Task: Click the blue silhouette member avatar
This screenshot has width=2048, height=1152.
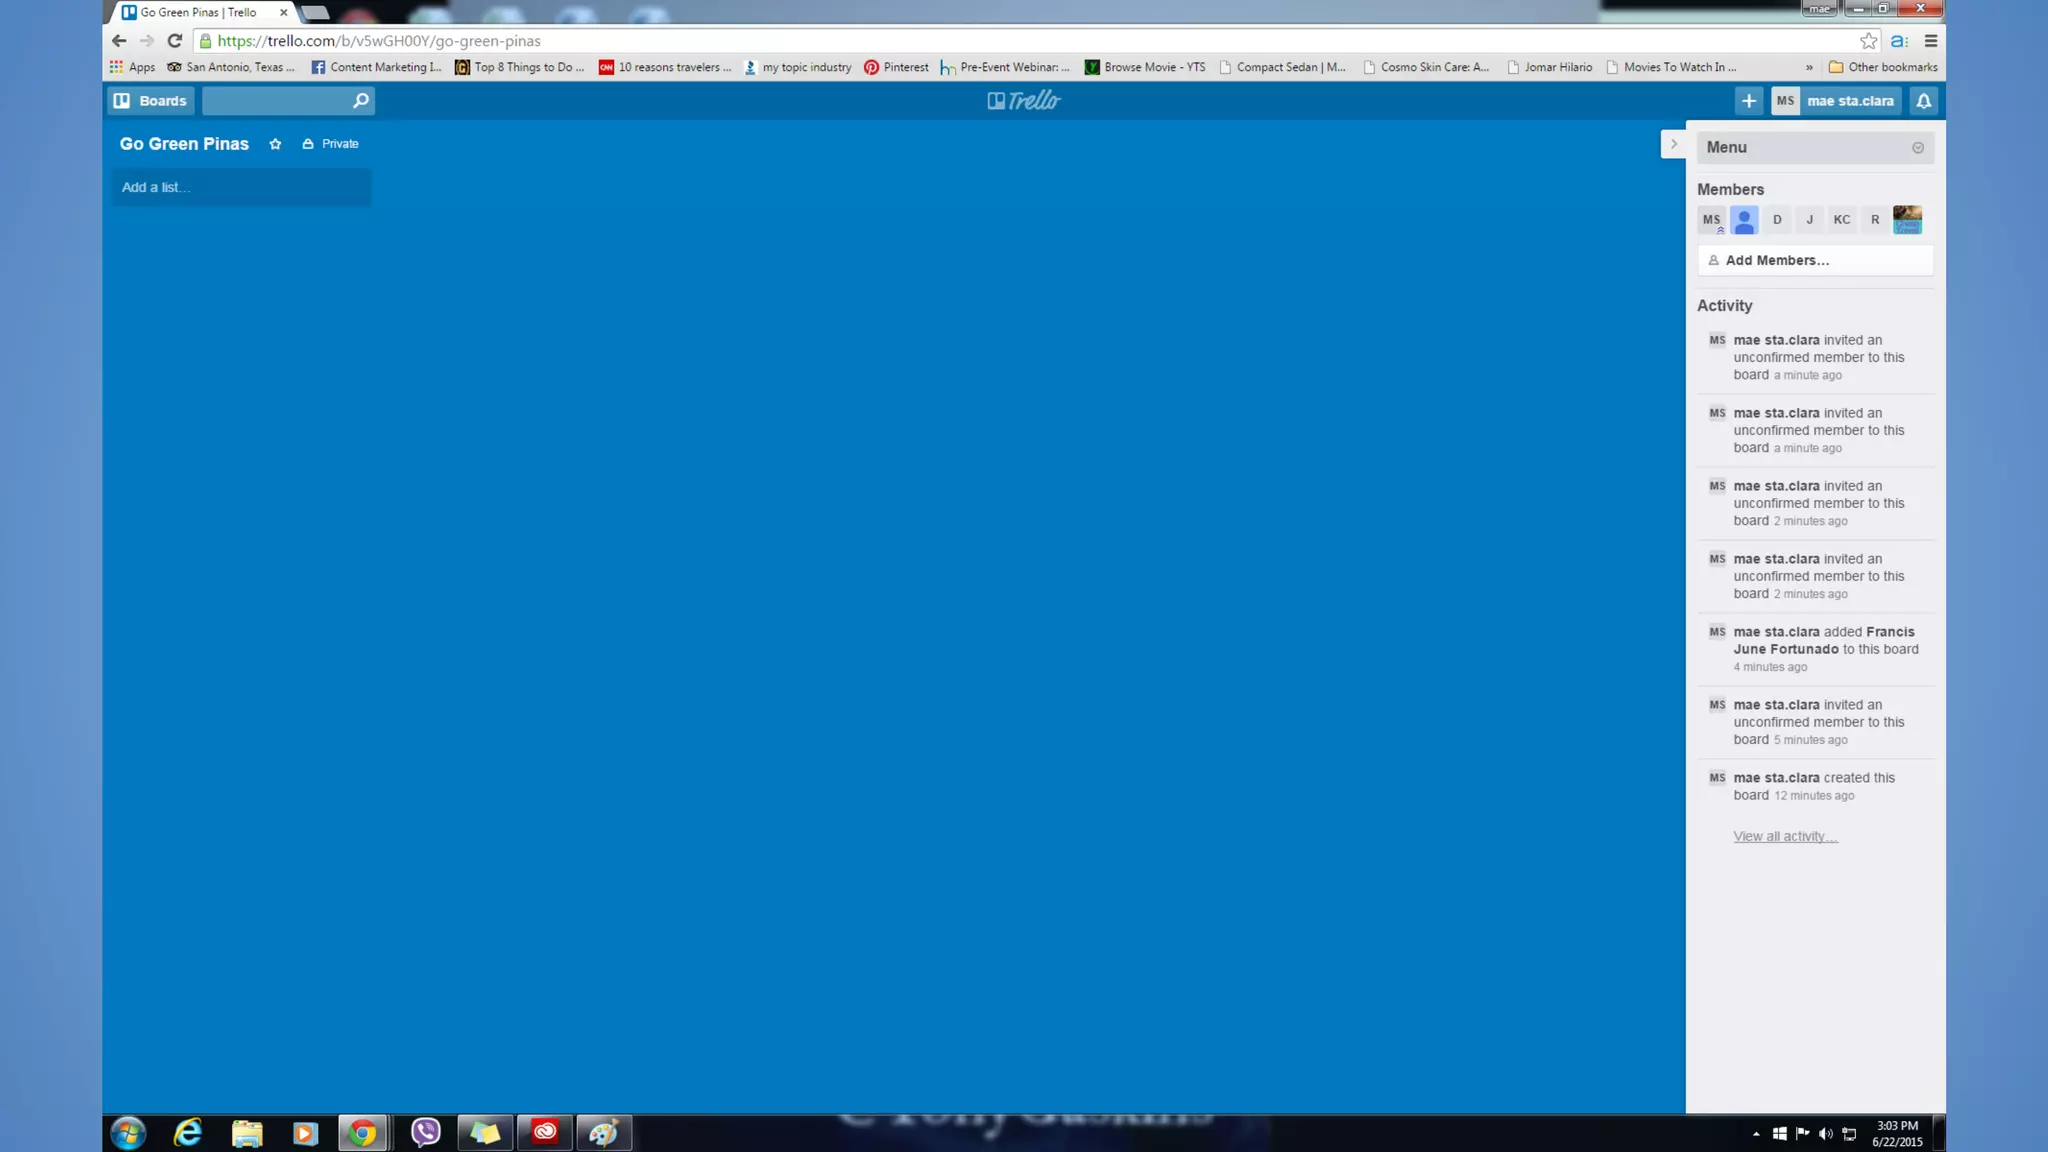Action: pos(1744,220)
